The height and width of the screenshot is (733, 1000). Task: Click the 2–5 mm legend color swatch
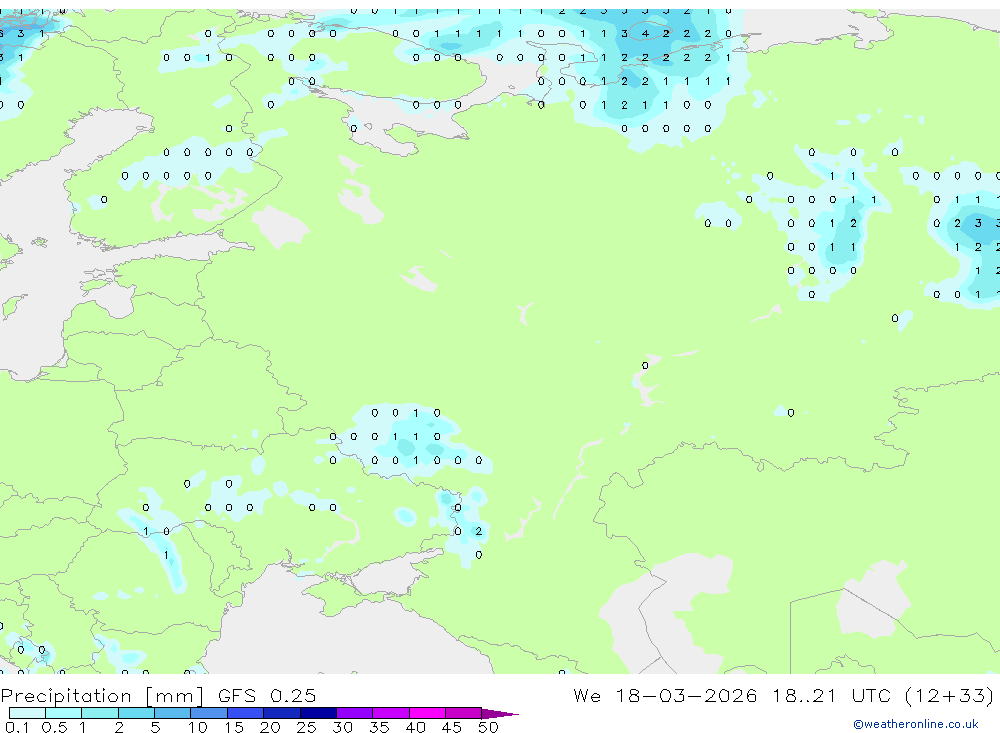pos(136,713)
